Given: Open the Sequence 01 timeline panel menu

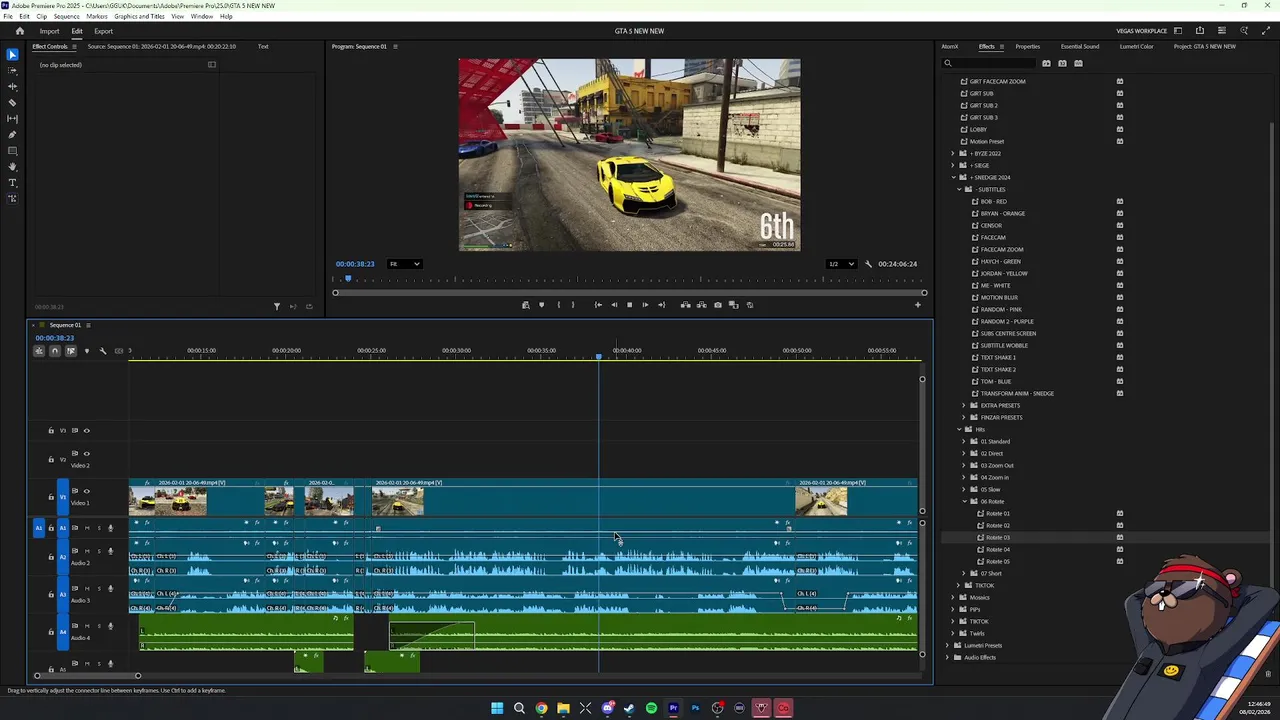Looking at the screenshot, I should [x=88, y=325].
